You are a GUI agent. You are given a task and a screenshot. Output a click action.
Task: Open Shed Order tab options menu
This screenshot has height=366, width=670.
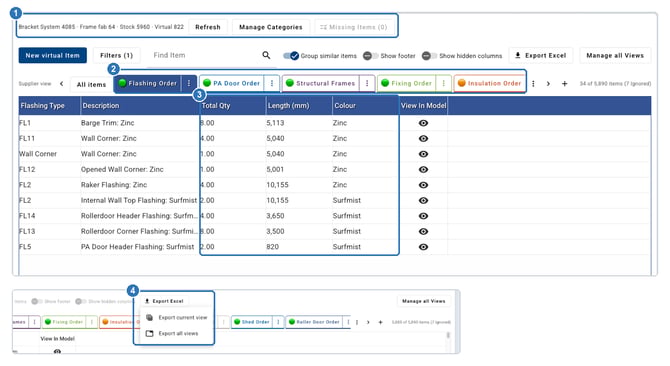[x=278, y=322]
